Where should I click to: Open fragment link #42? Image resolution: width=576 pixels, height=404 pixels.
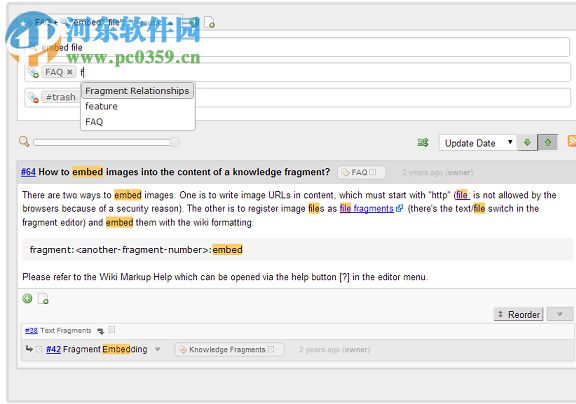[x=54, y=349]
